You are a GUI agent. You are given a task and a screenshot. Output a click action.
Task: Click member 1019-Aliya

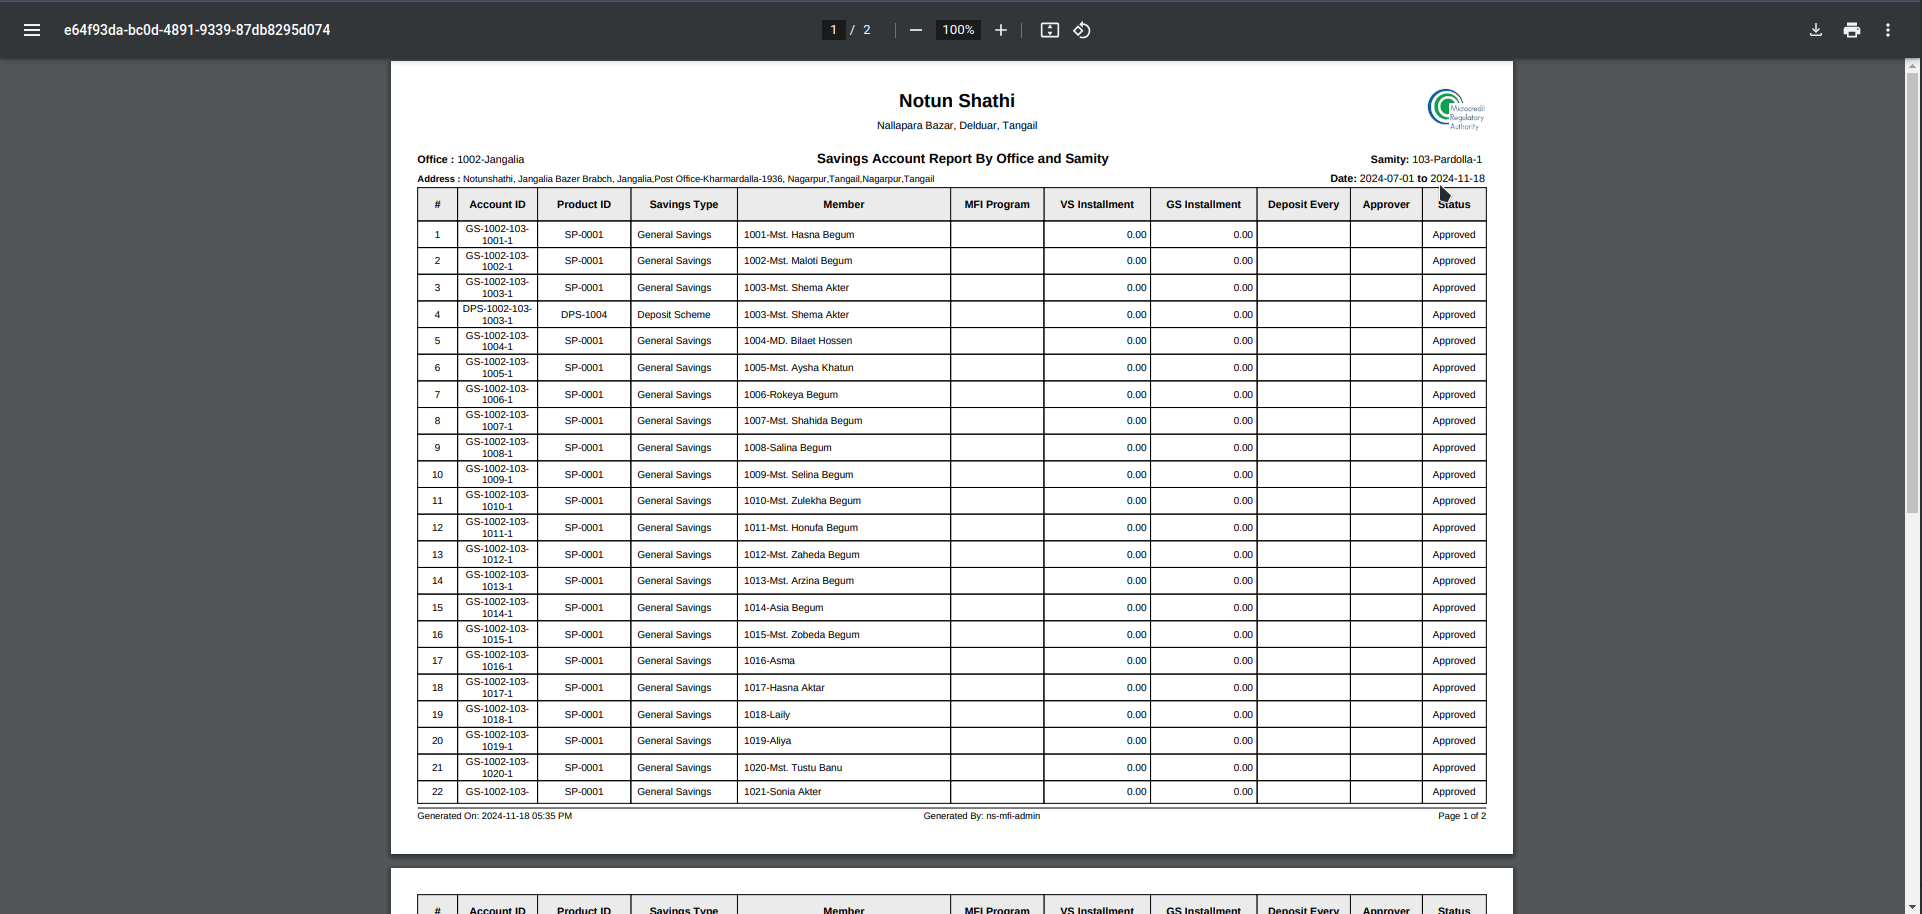coord(767,741)
